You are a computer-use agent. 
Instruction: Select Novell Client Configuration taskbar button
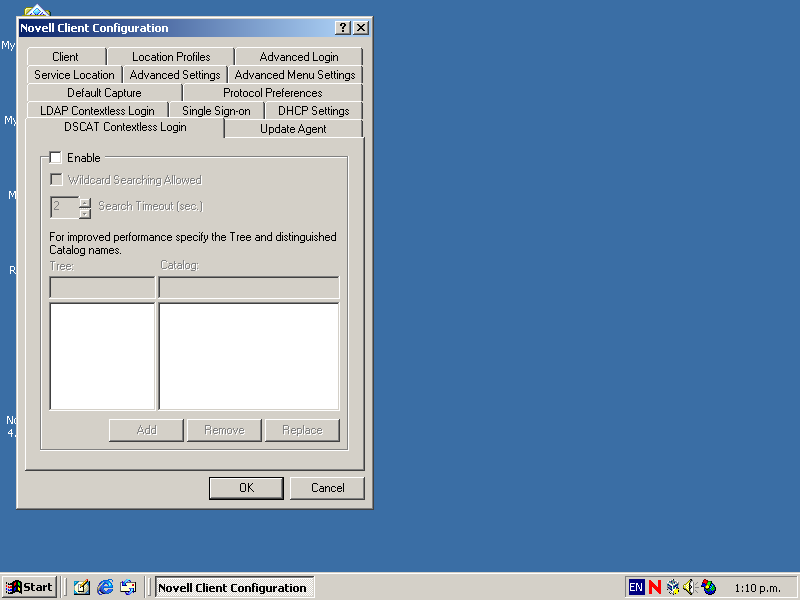(234, 587)
